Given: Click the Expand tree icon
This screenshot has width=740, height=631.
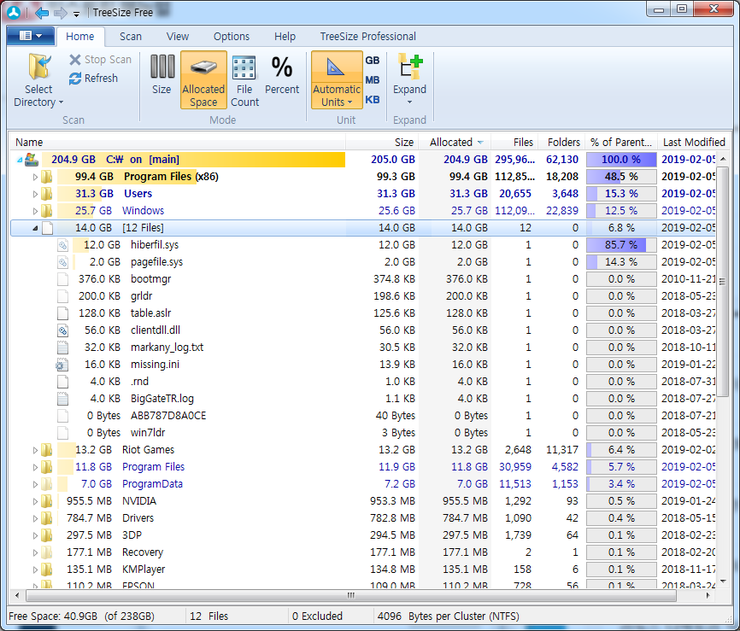Looking at the screenshot, I should 410,67.
